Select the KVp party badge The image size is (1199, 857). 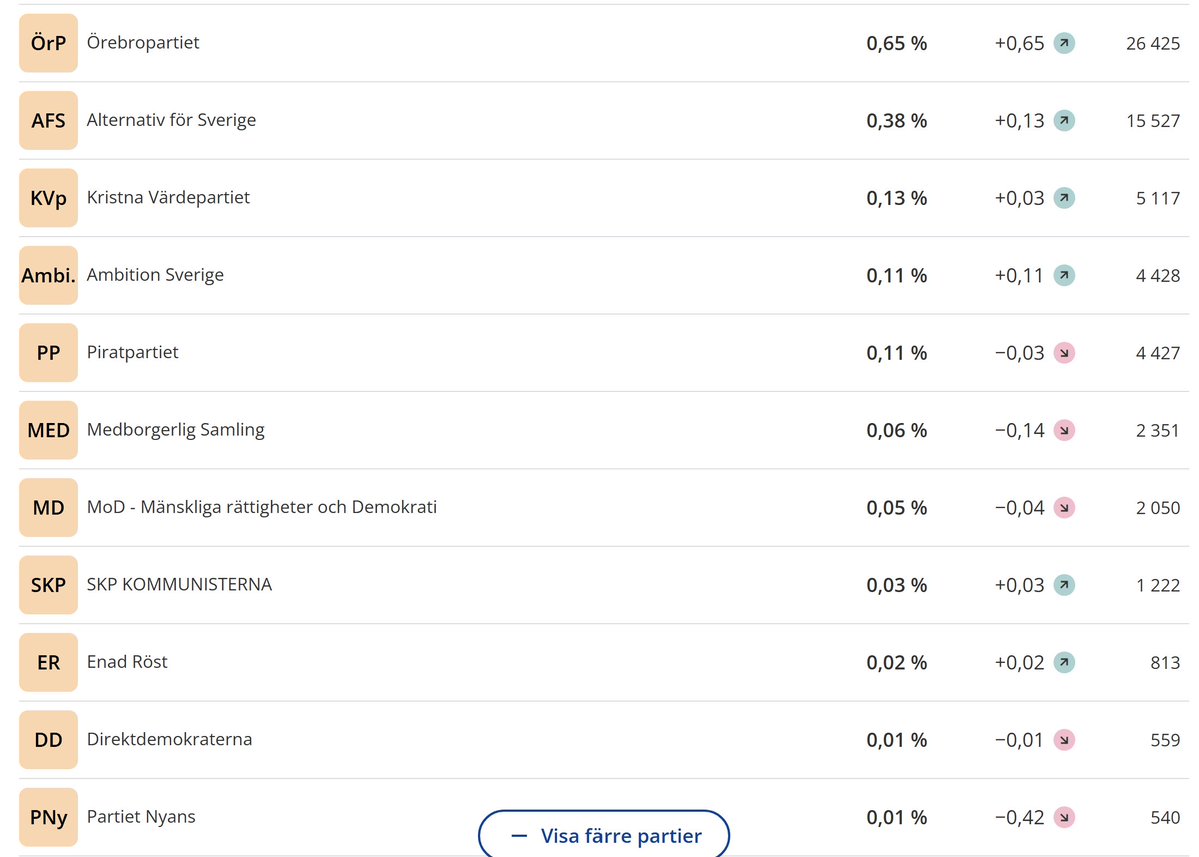click(48, 198)
